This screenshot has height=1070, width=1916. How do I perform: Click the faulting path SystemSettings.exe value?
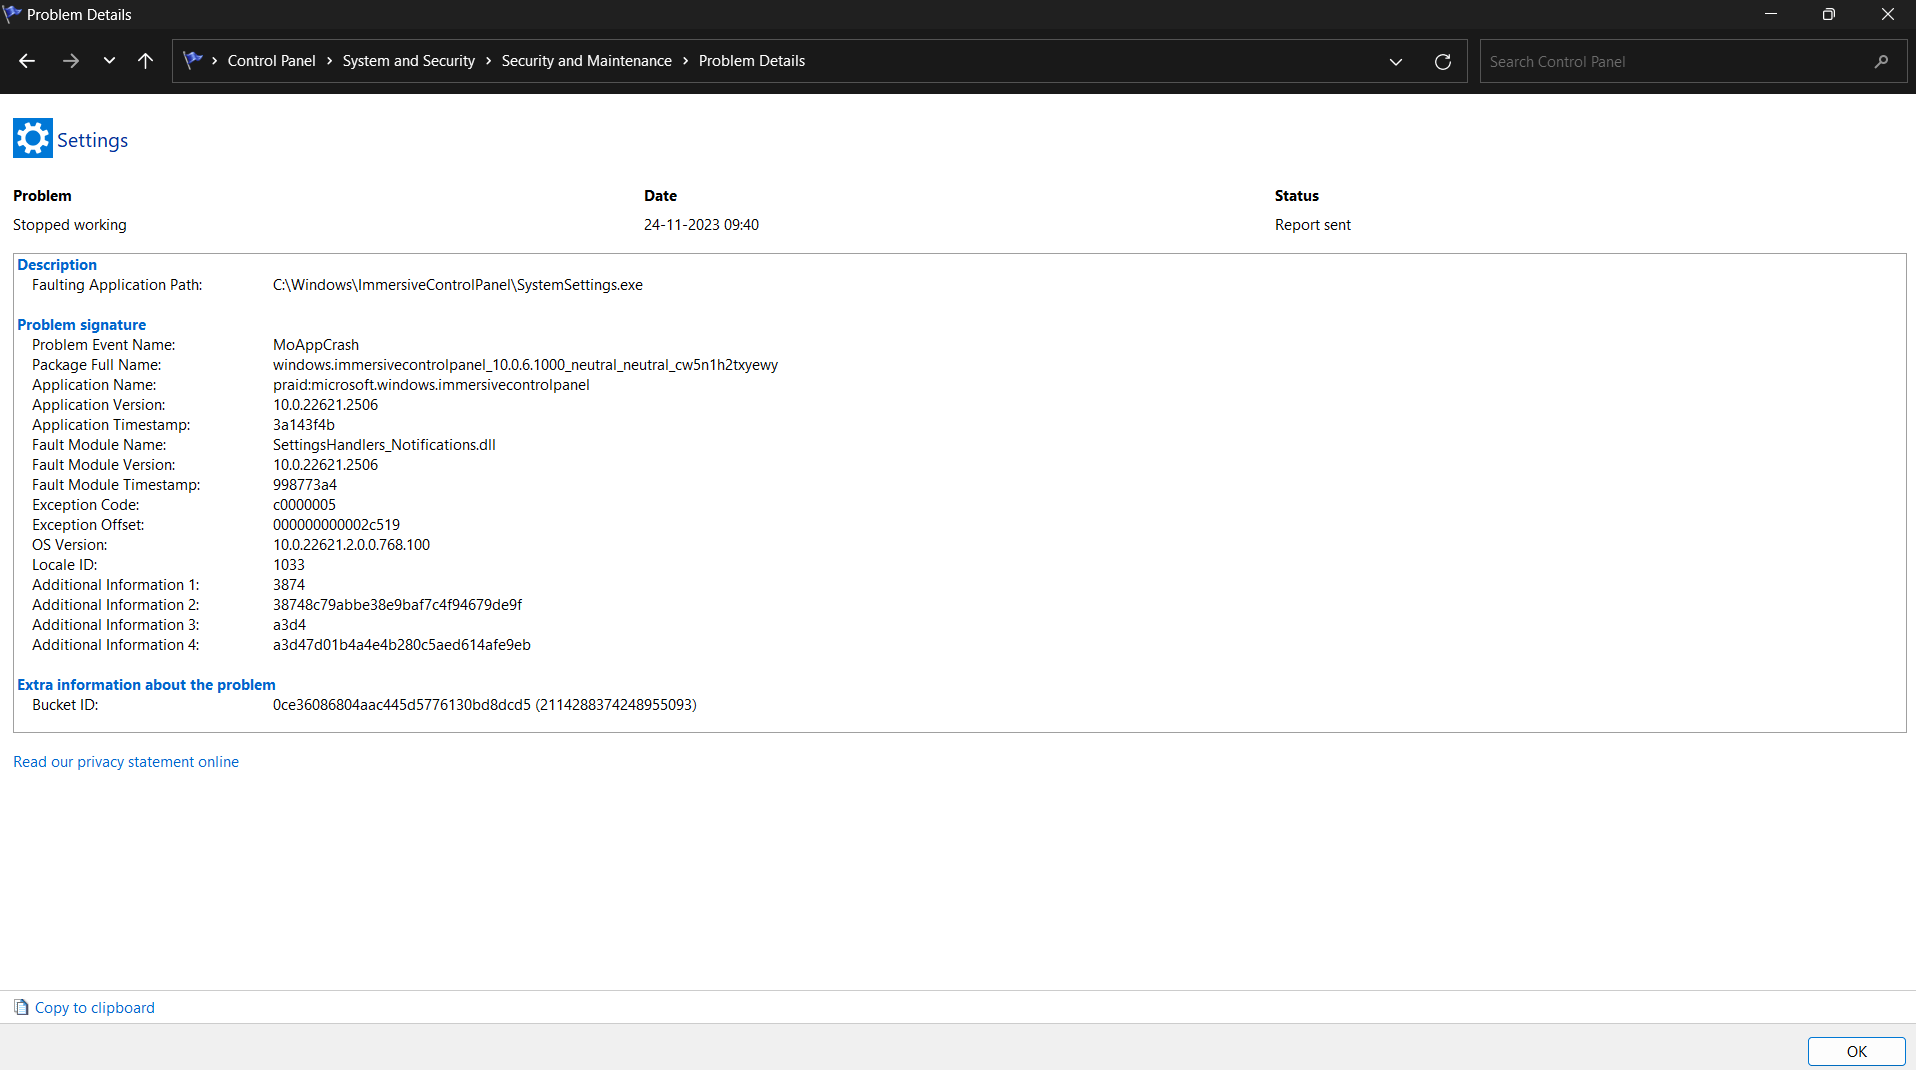pyautogui.click(x=458, y=285)
